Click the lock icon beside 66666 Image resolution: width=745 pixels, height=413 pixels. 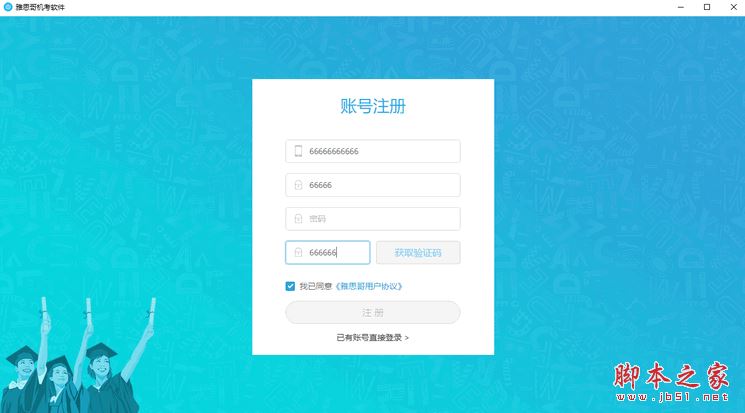point(298,185)
